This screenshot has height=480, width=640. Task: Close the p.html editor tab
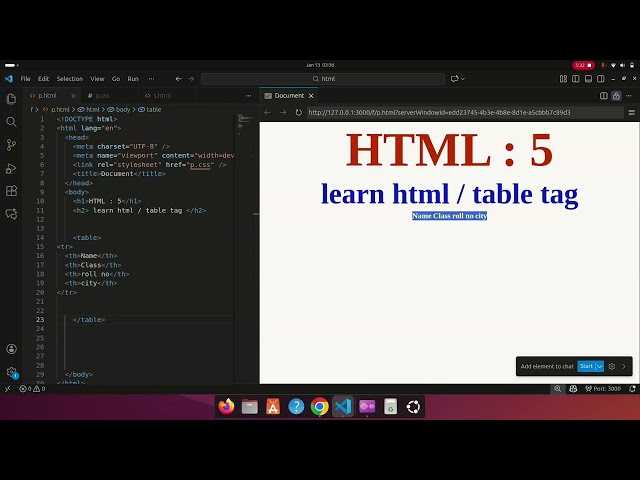point(73,96)
